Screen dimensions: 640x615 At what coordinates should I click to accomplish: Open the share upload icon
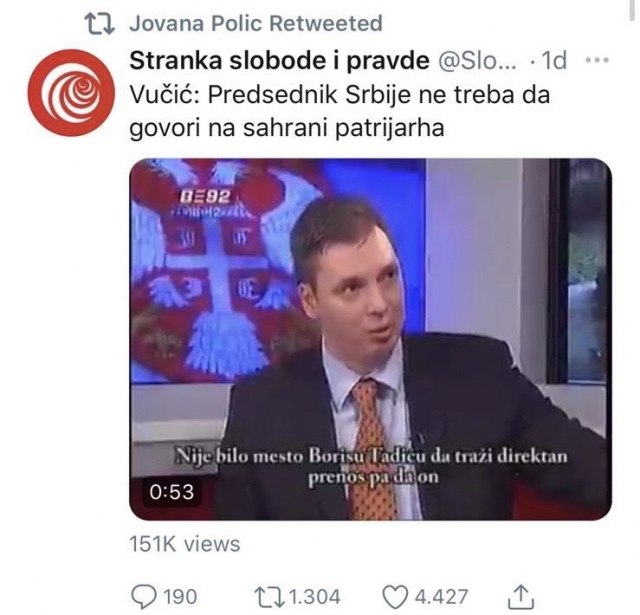pos(521,597)
